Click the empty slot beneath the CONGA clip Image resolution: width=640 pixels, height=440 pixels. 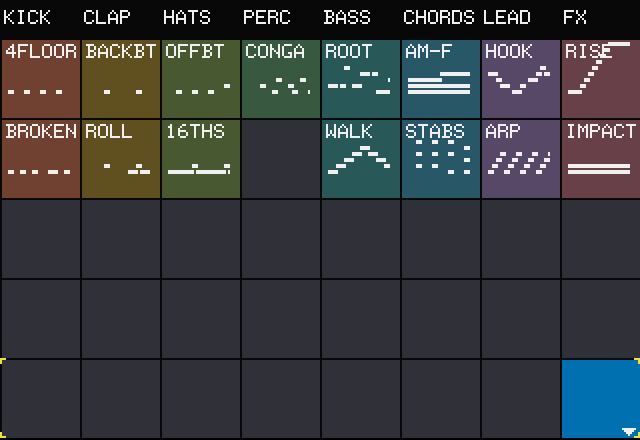281,159
